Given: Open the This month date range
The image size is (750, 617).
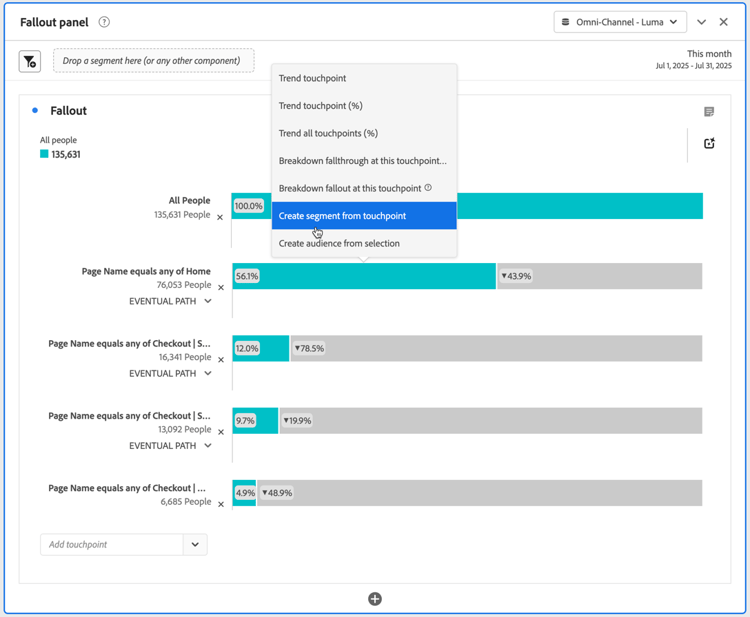Looking at the screenshot, I should pos(694,59).
